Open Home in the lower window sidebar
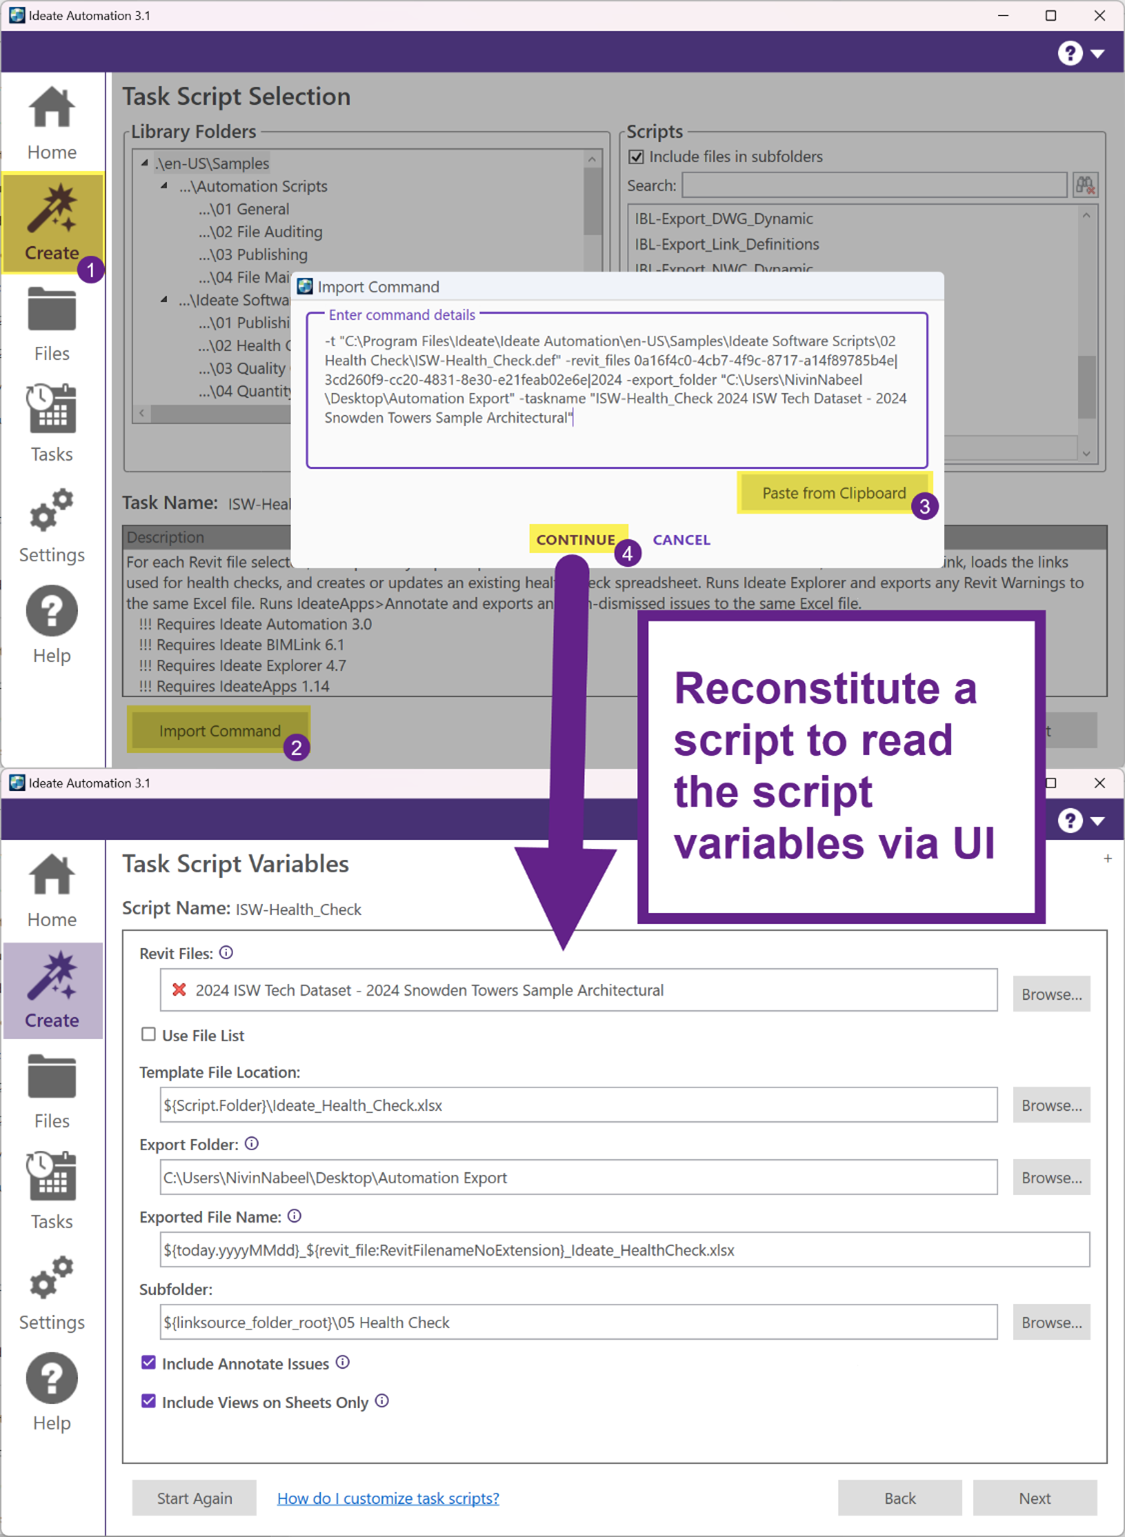This screenshot has width=1125, height=1537. (x=52, y=891)
